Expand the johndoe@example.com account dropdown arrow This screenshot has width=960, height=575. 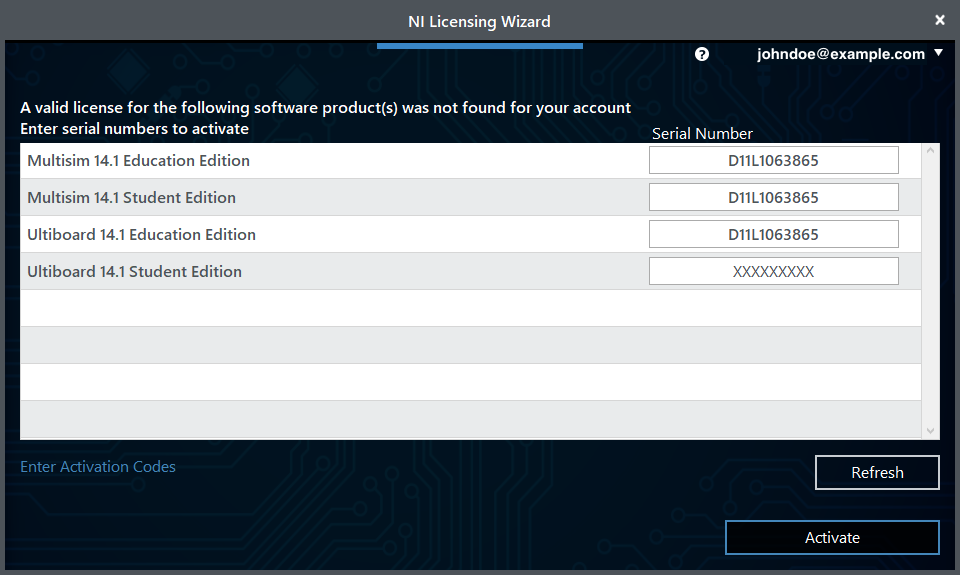[x=938, y=53]
